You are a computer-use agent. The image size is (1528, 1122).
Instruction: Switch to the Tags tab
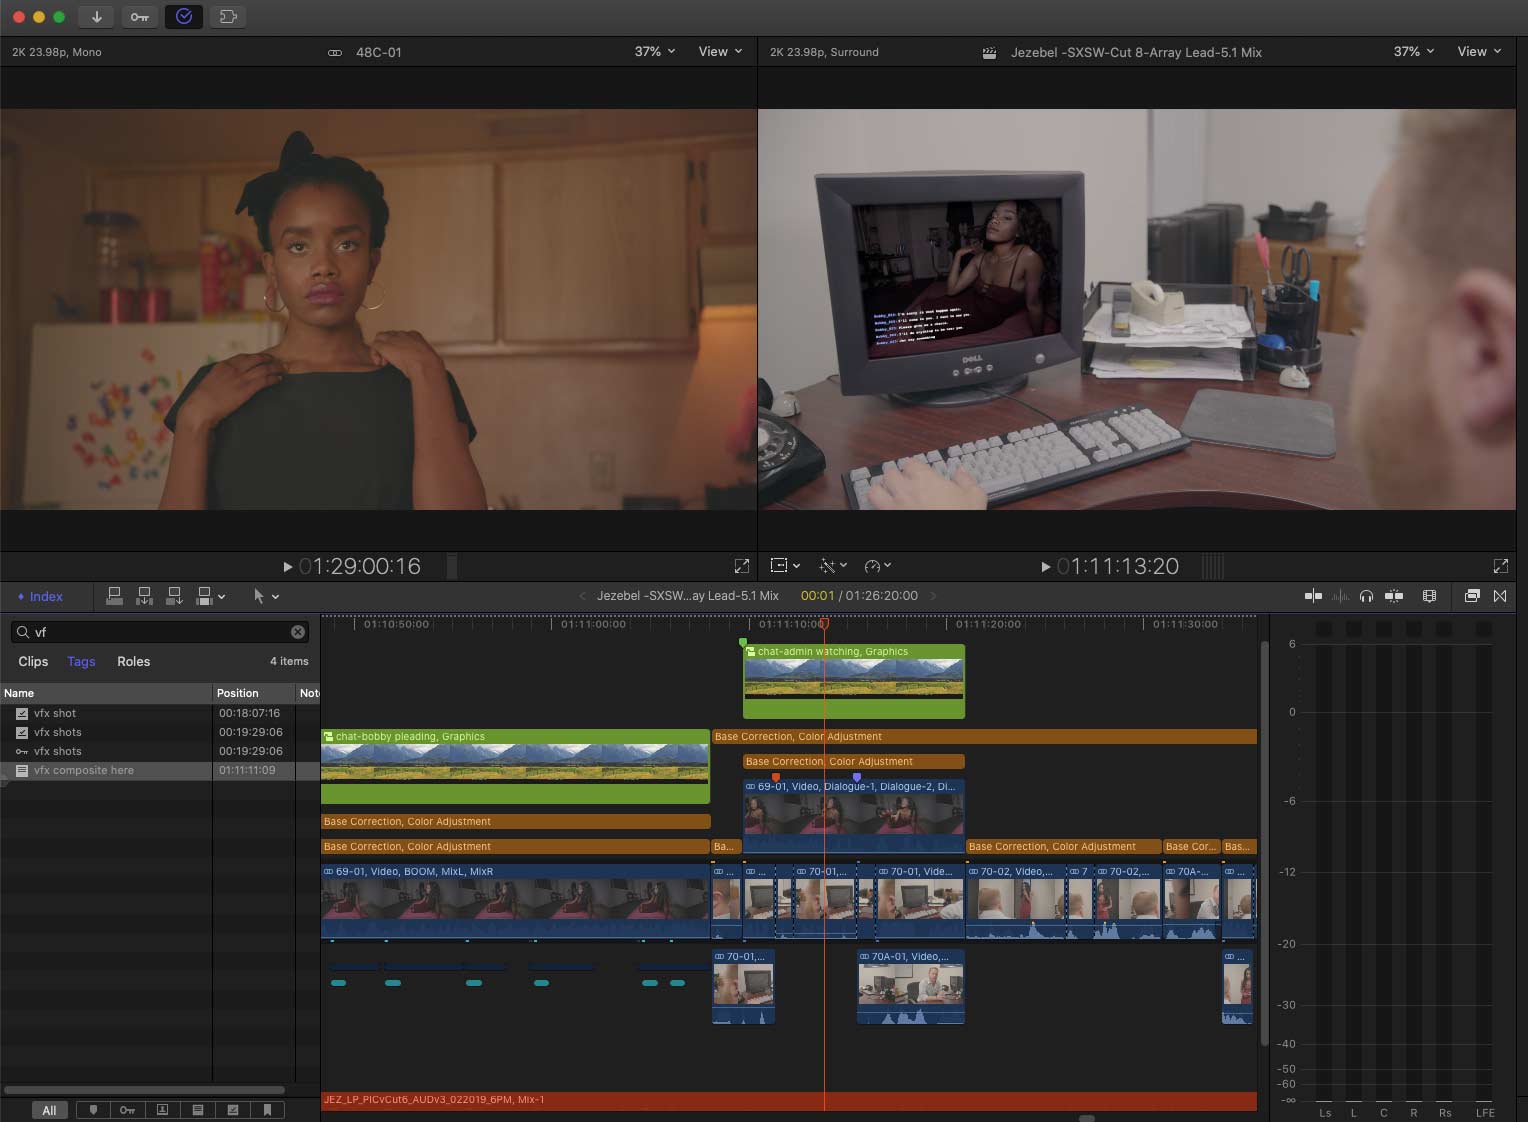(x=81, y=662)
